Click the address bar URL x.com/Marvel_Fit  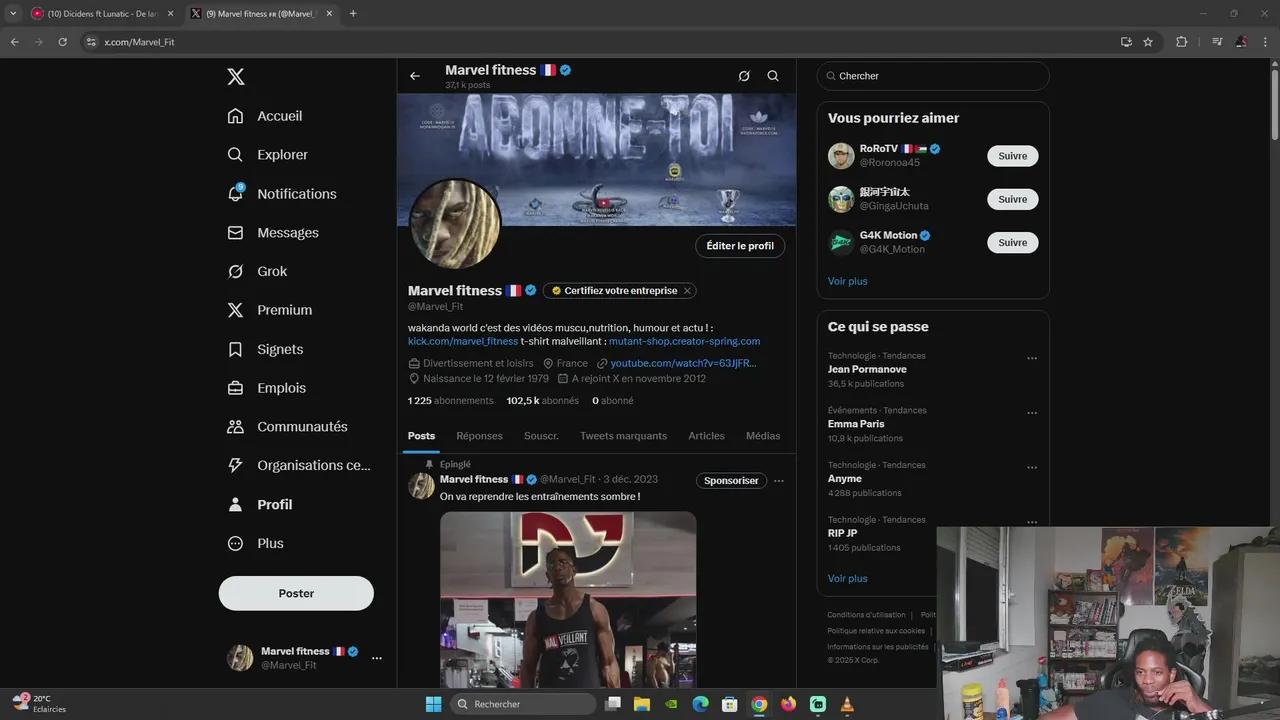[x=139, y=42]
